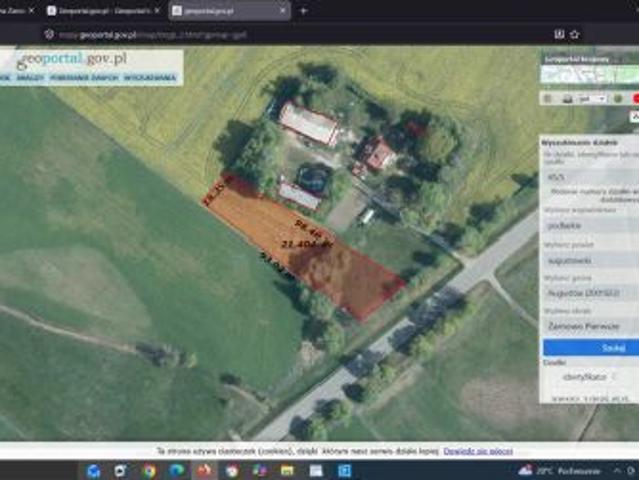Open a new browser tab with plus
This screenshot has width=639, height=480.
303,11
